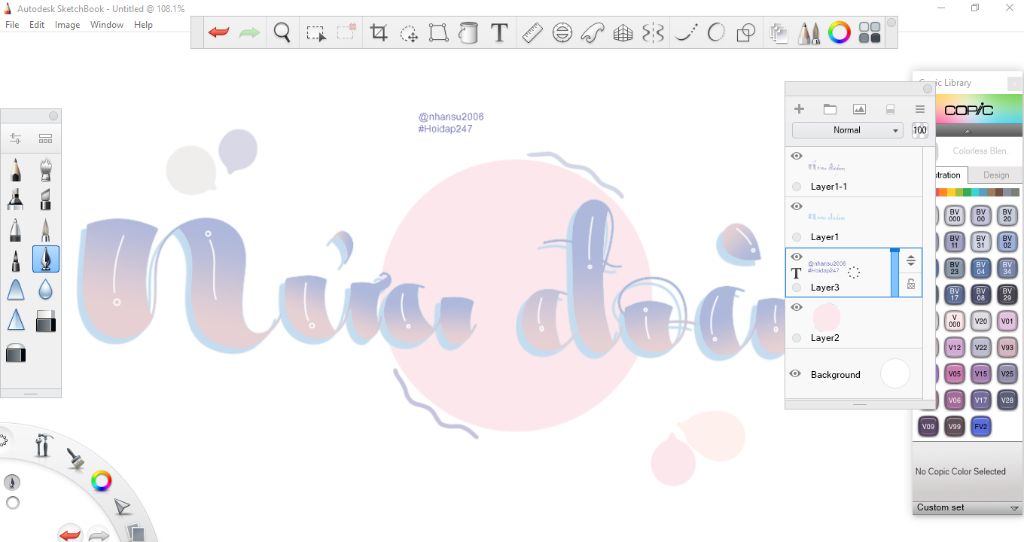Hide Layer3 with its eye icon
The width and height of the screenshot is (1024, 542).
(x=796, y=257)
